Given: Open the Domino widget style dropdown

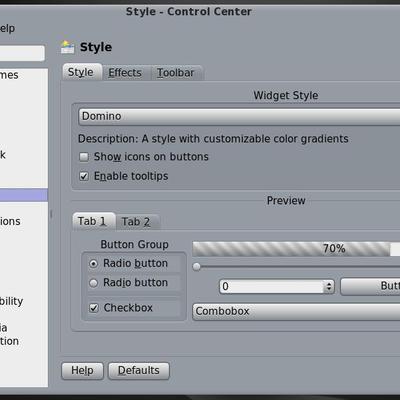Looking at the screenshot, I should pos(239,116).
